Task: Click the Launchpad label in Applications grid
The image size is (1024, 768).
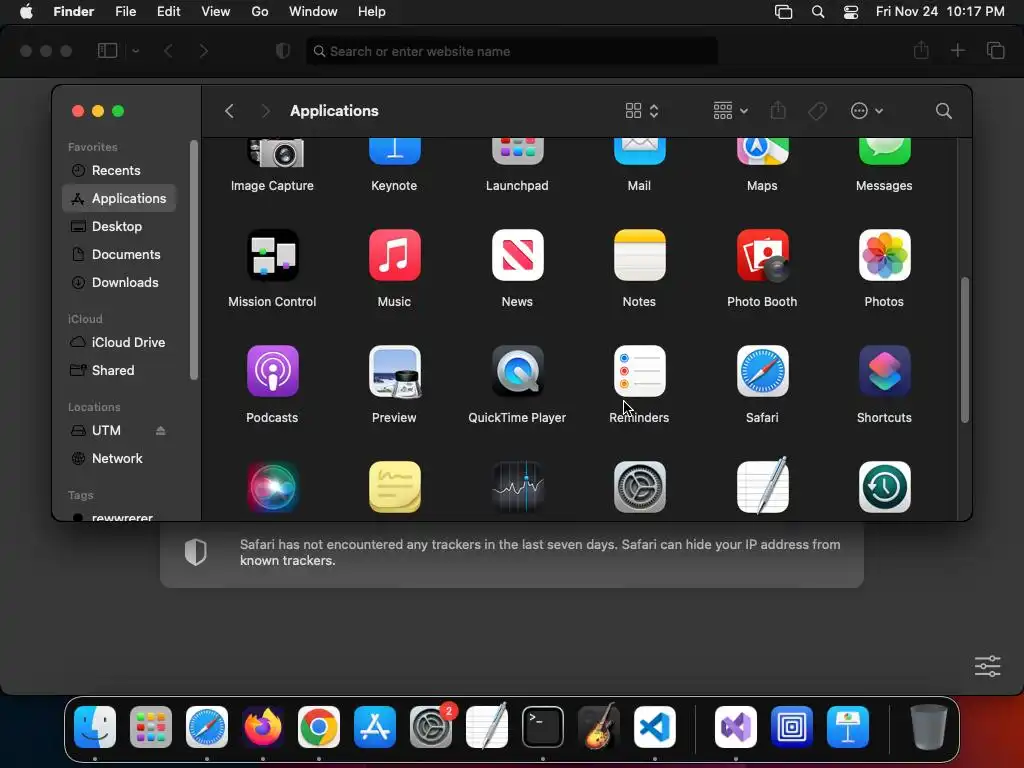Action: 517,185
